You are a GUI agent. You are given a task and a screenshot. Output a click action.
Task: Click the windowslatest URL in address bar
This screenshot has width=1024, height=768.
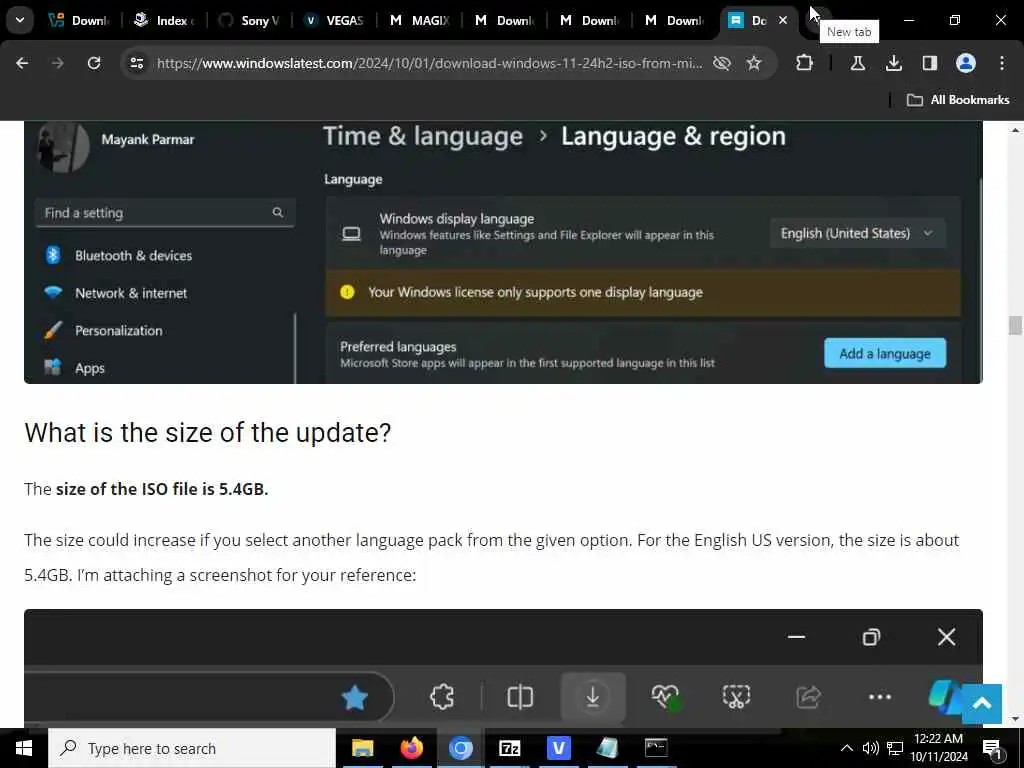coord(430,63)
